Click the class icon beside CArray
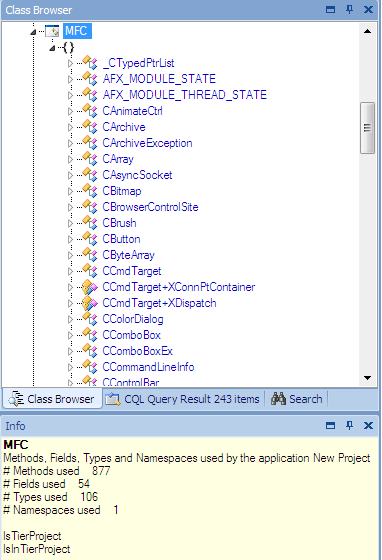Viewport: 382px width, 560px height. pyautogui.click(x=89, y=159)
